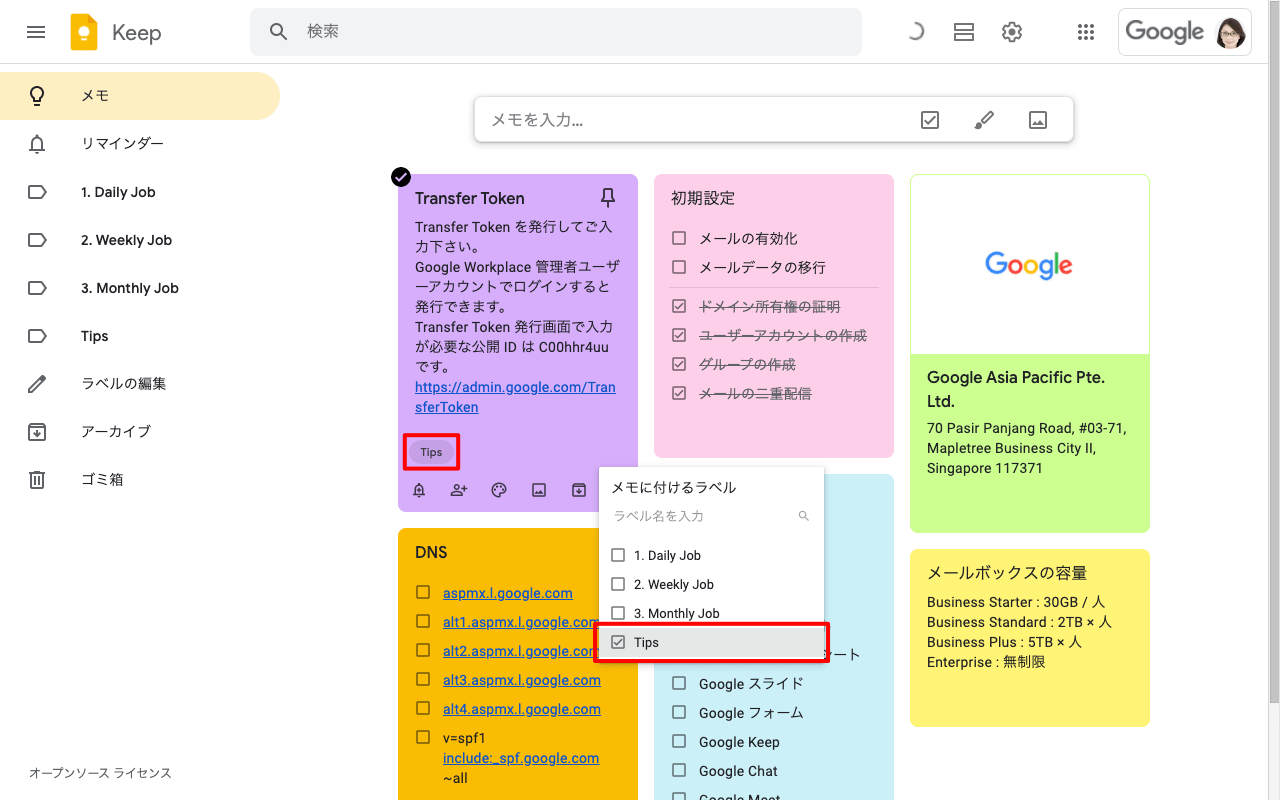The width and height of the screenshot is (1280, 800).
Task: Uncheck グループの作成 item
Action: pyautogui.click(x=679, y=364)
